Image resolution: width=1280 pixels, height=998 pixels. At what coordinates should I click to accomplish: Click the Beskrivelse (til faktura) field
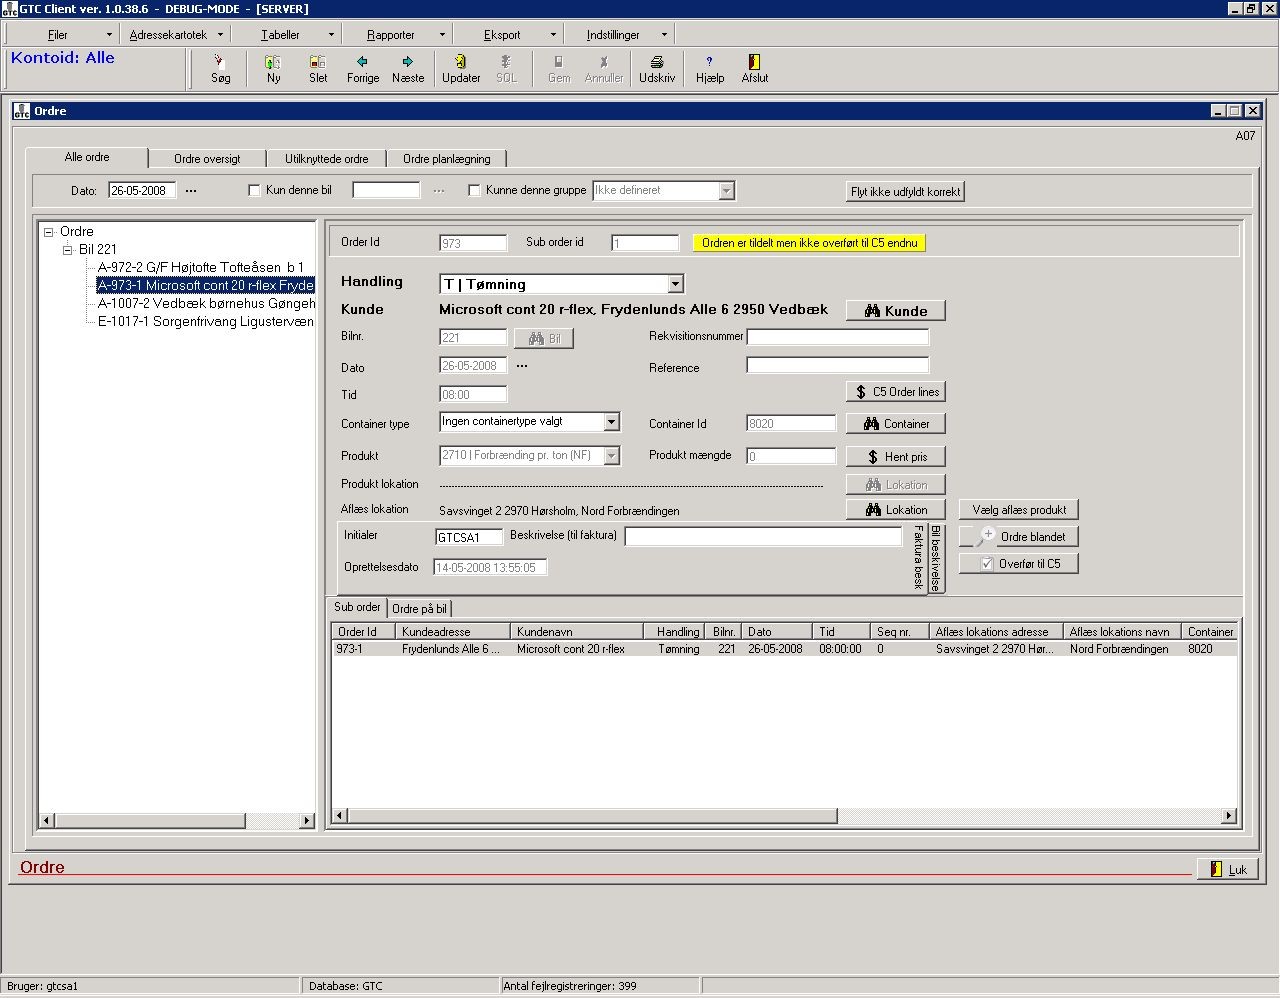coord(763,537)
